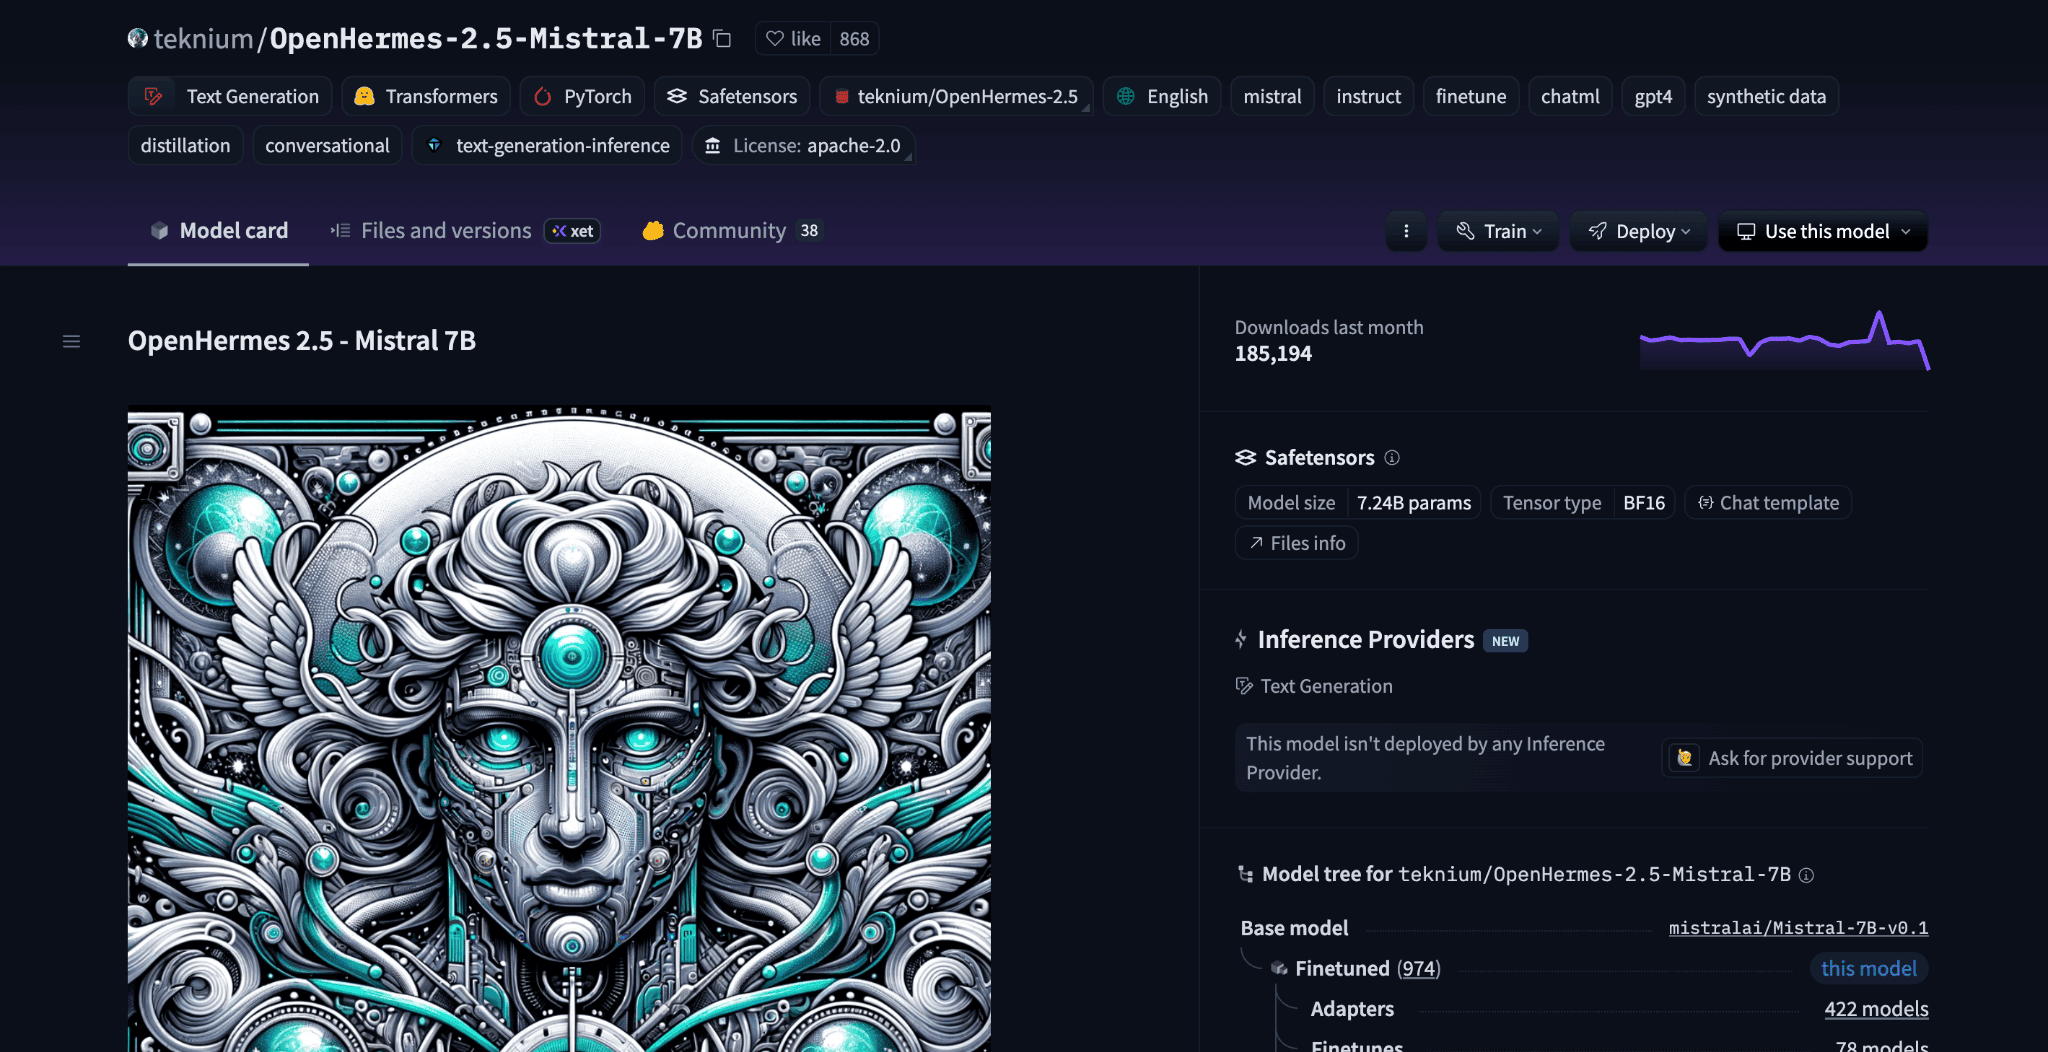Open the Use this model dropdown

pos(1823,231)
